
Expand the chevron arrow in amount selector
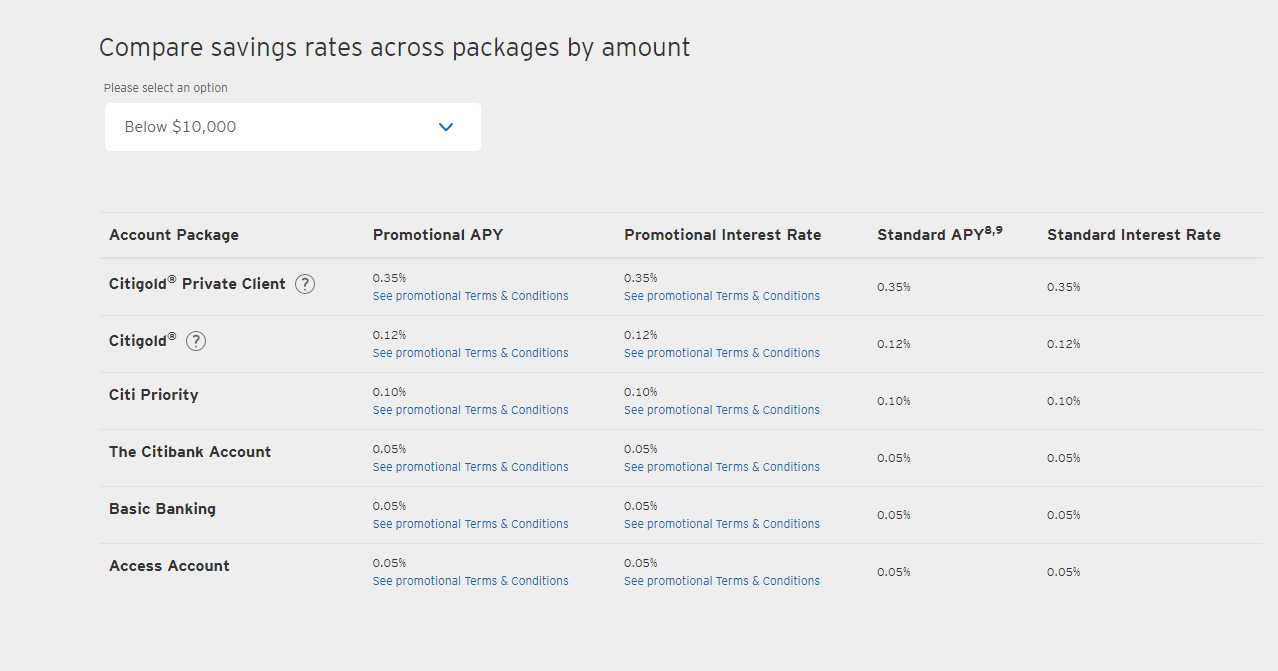[446, 127]
